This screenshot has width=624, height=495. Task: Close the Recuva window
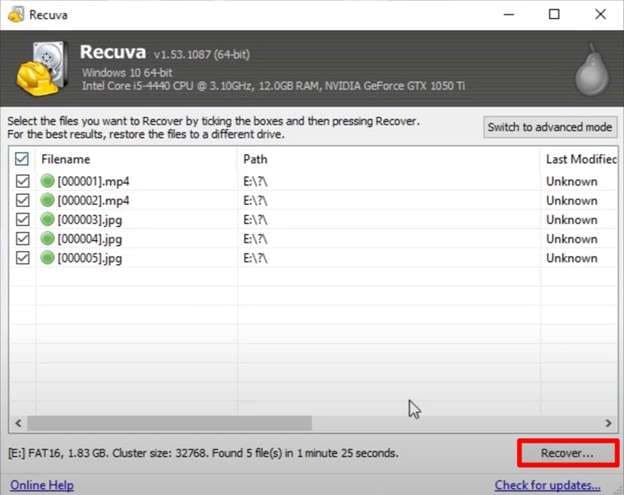(x=601, y=14)
